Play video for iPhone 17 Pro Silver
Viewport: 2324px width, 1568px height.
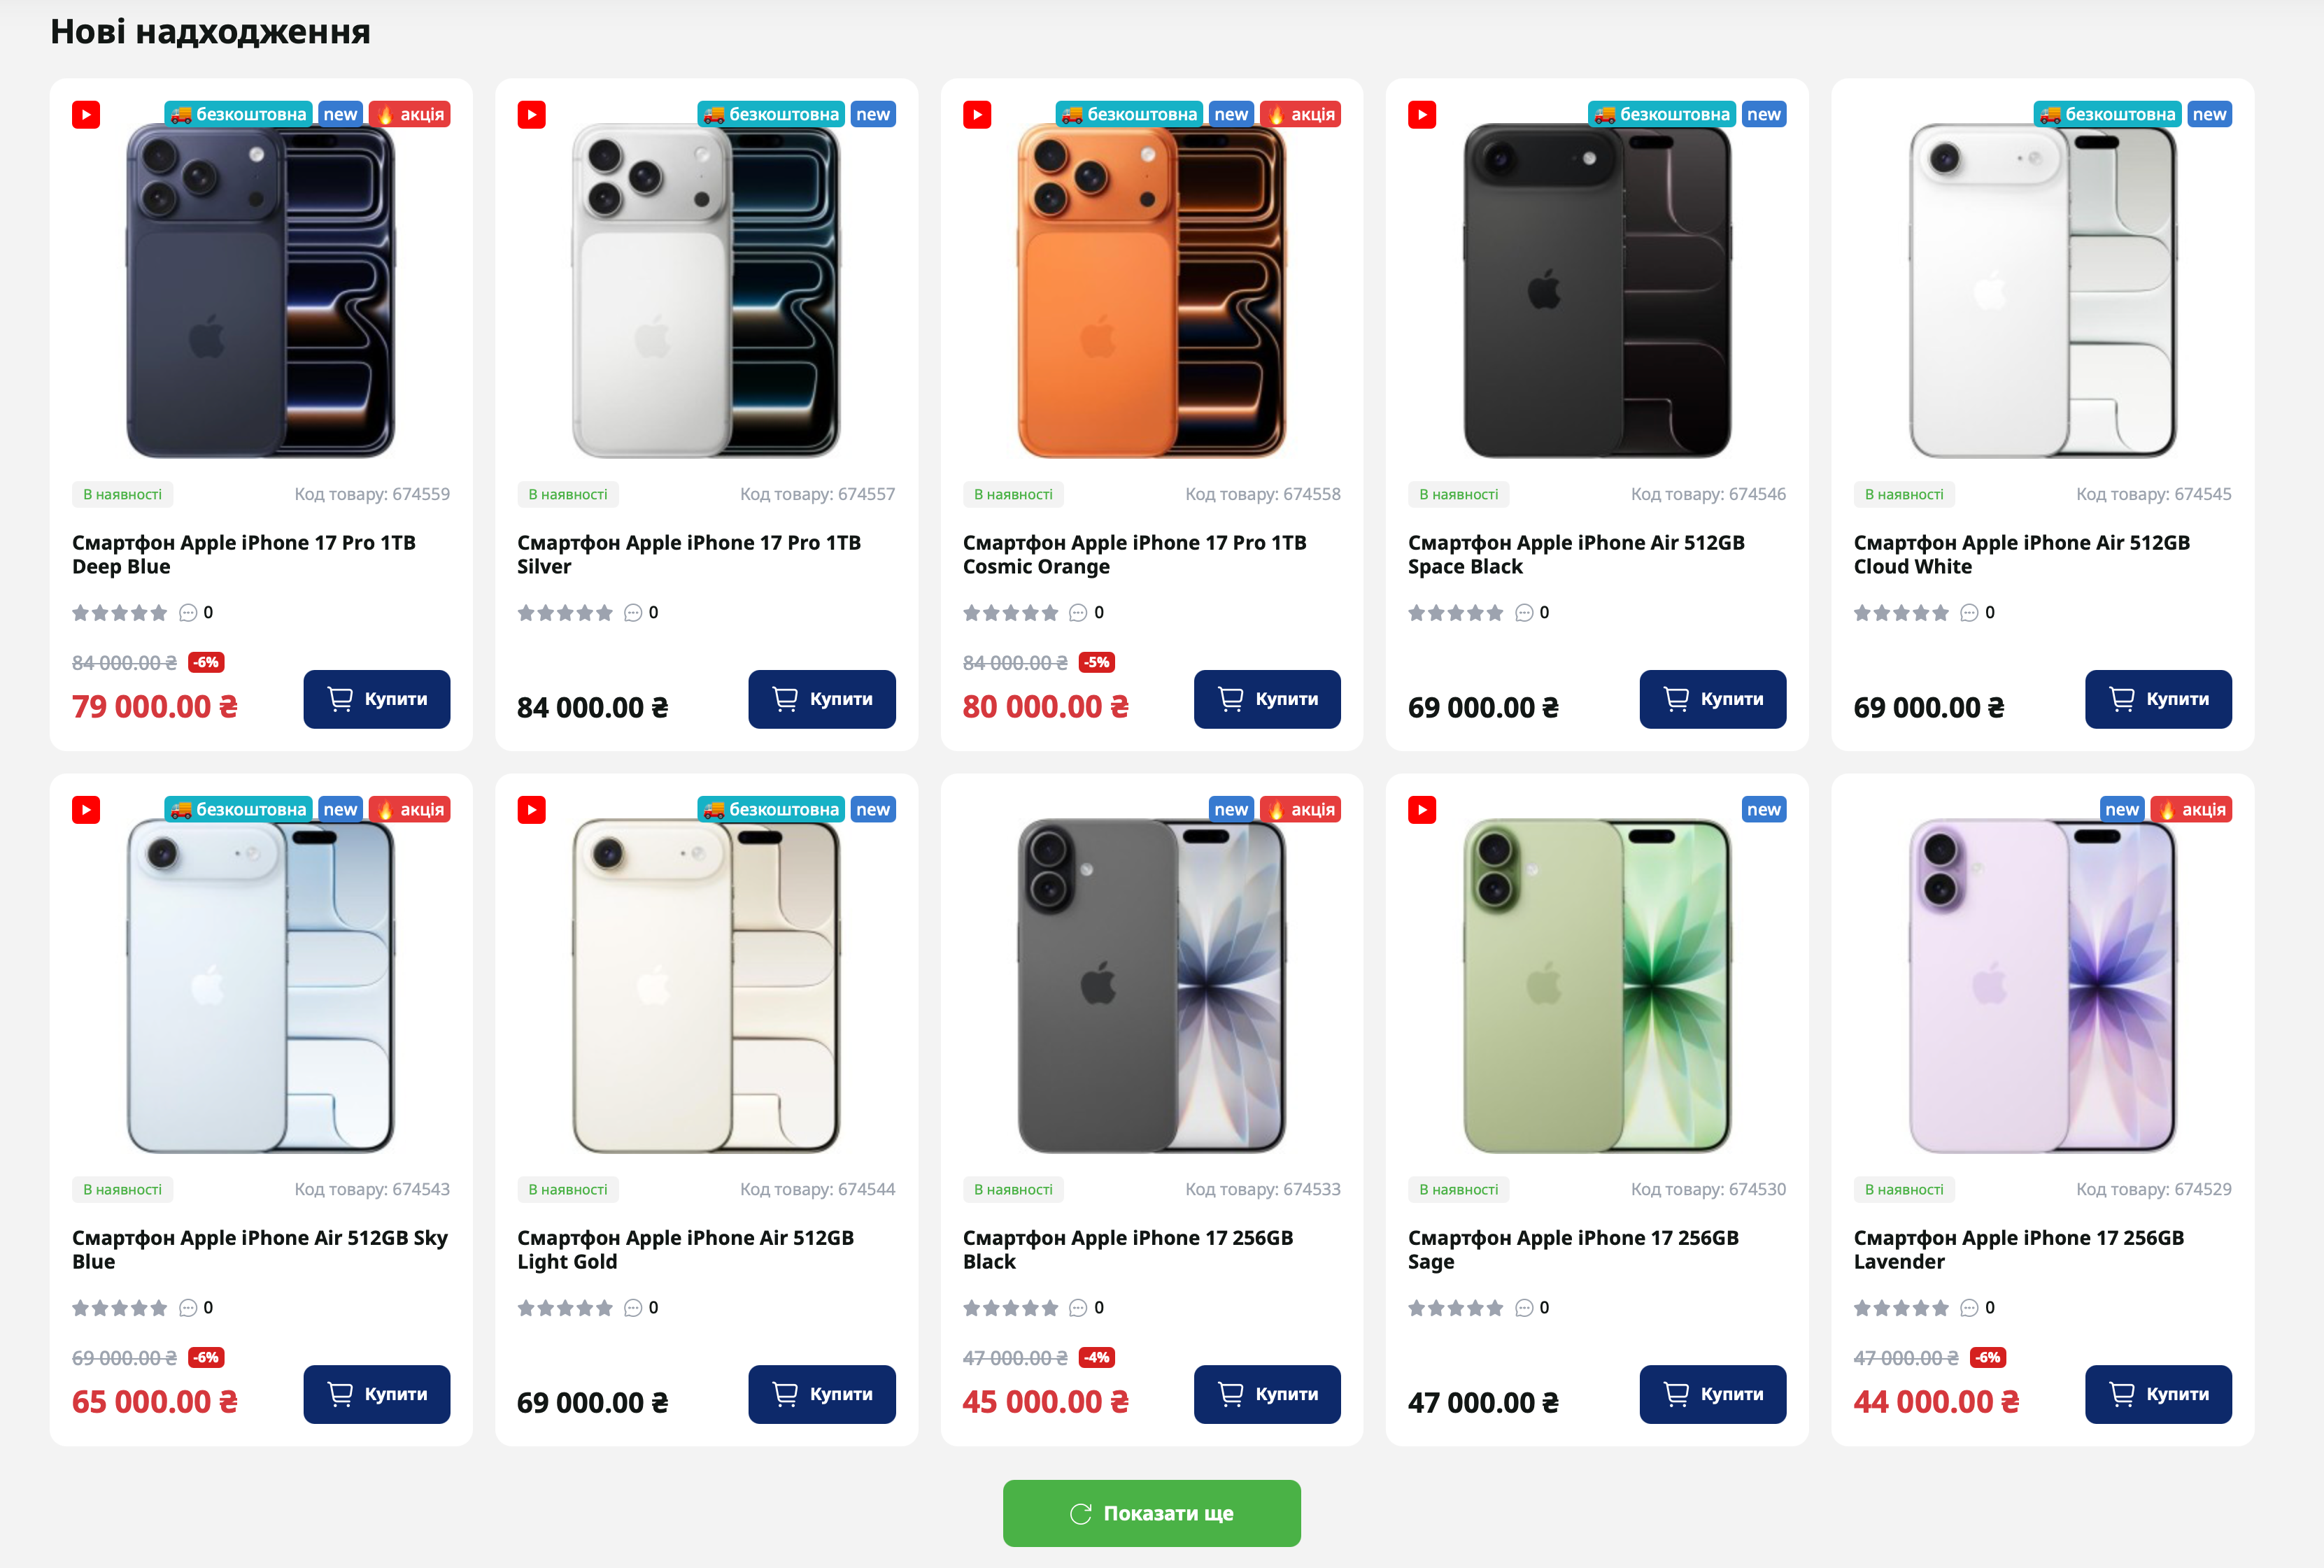(x=531, y=115)
